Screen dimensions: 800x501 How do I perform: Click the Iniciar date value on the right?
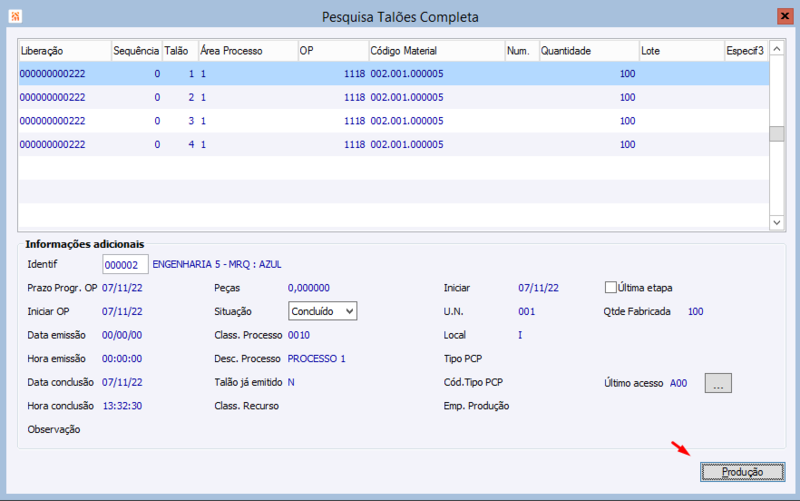pyautogui.click(x=538, y=288)
